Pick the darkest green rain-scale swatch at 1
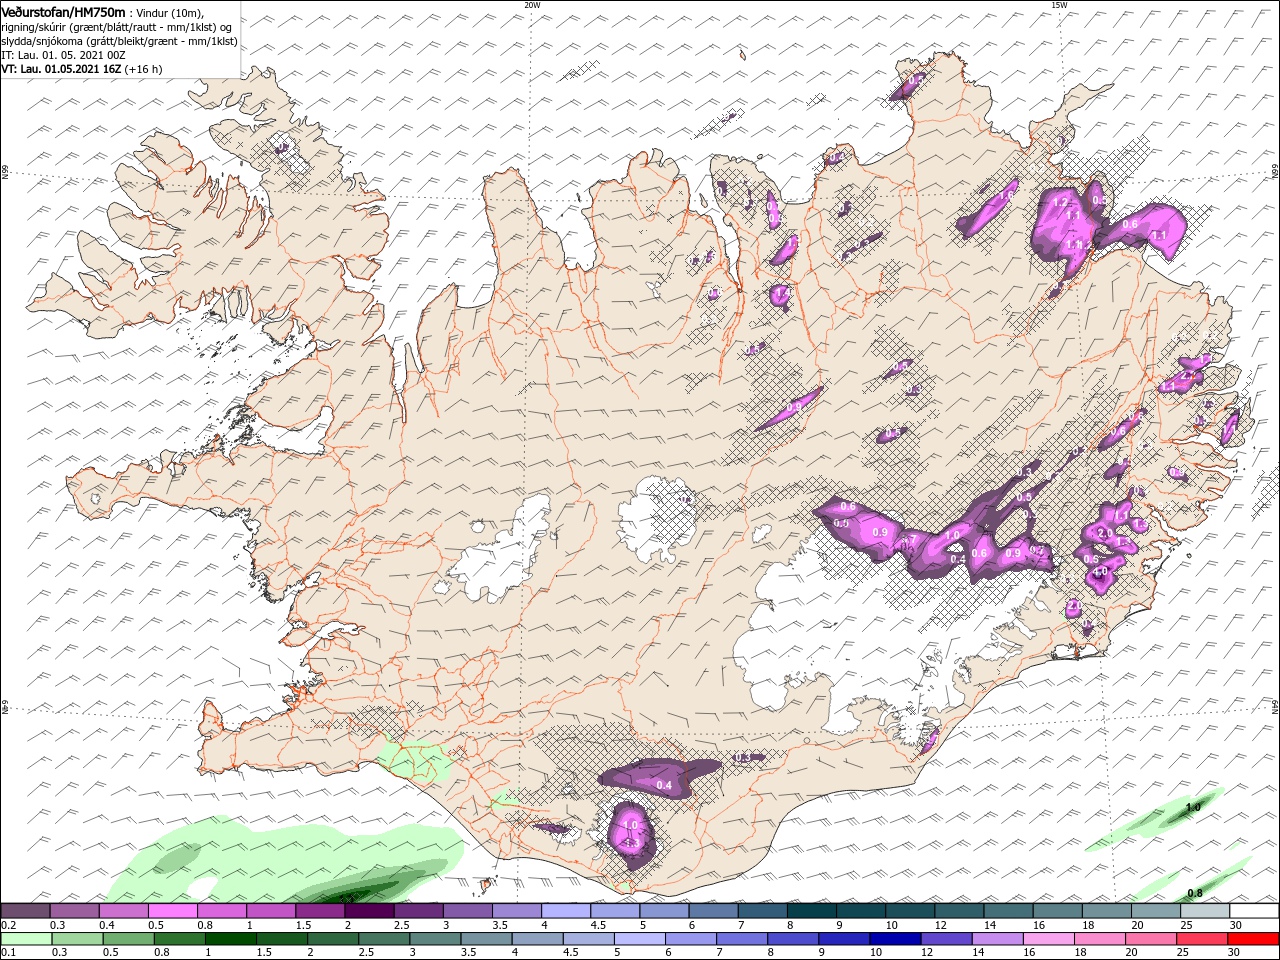The height and width of the screenshot is (960, 1280). point(231,939)
